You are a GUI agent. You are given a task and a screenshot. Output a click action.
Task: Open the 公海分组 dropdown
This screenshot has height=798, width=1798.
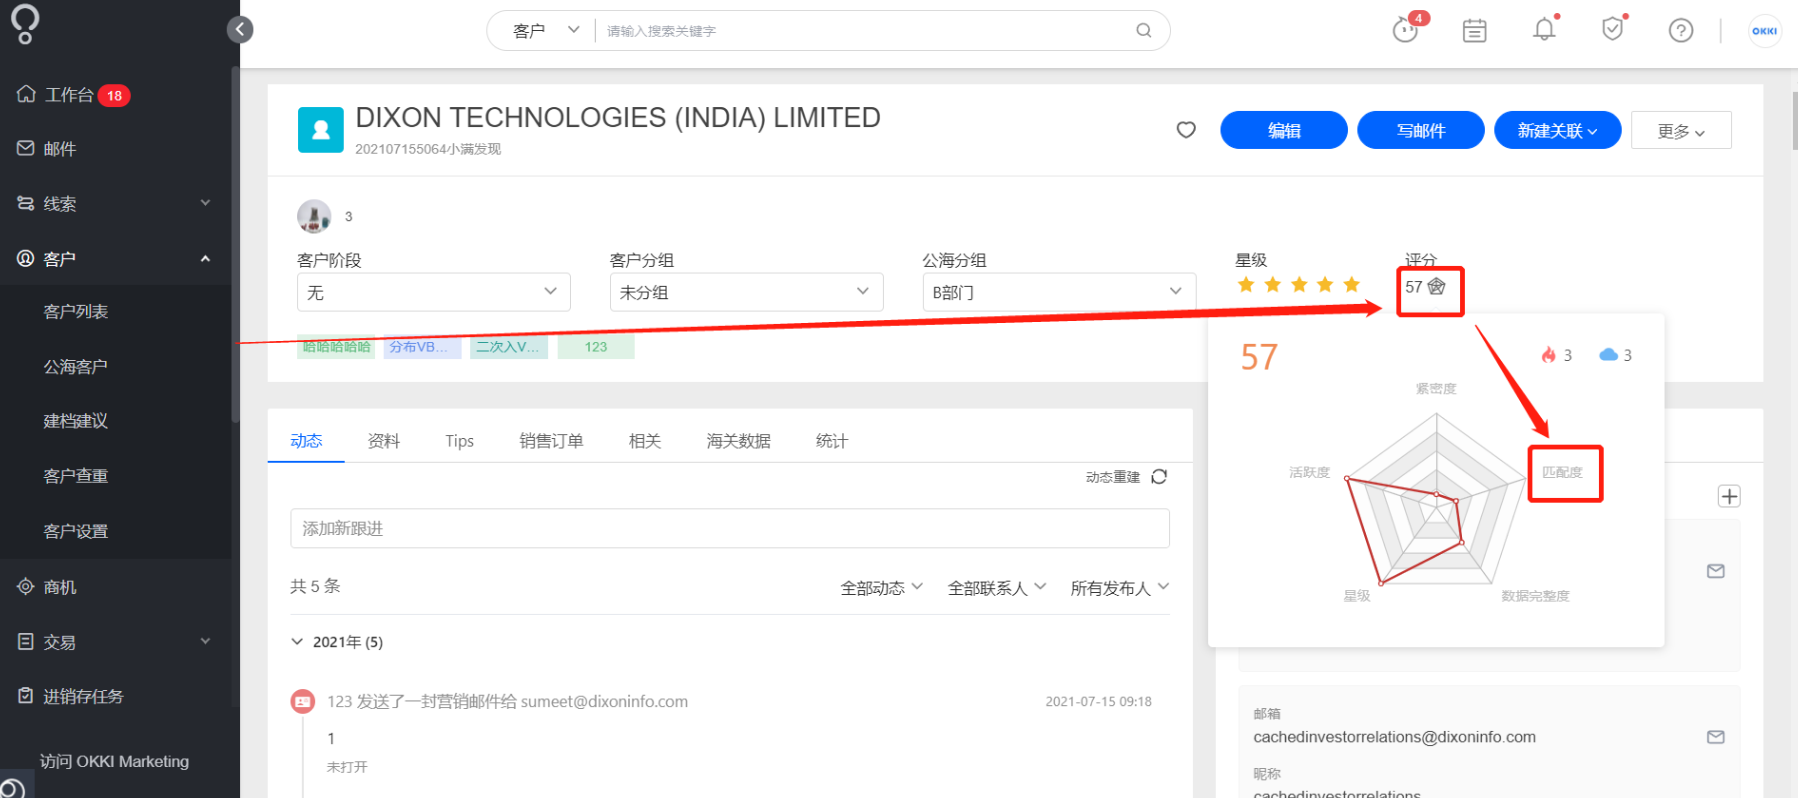1059,292
